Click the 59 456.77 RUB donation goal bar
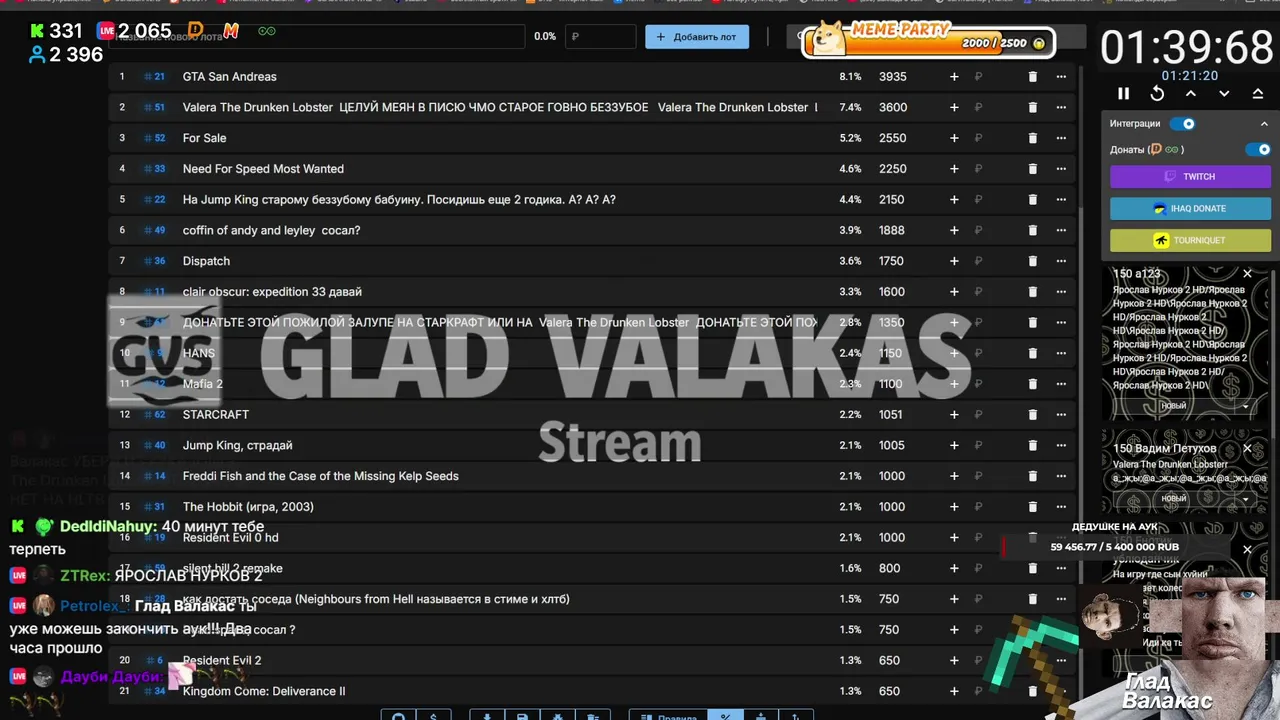1280x720 pixels. point(1115,547)
